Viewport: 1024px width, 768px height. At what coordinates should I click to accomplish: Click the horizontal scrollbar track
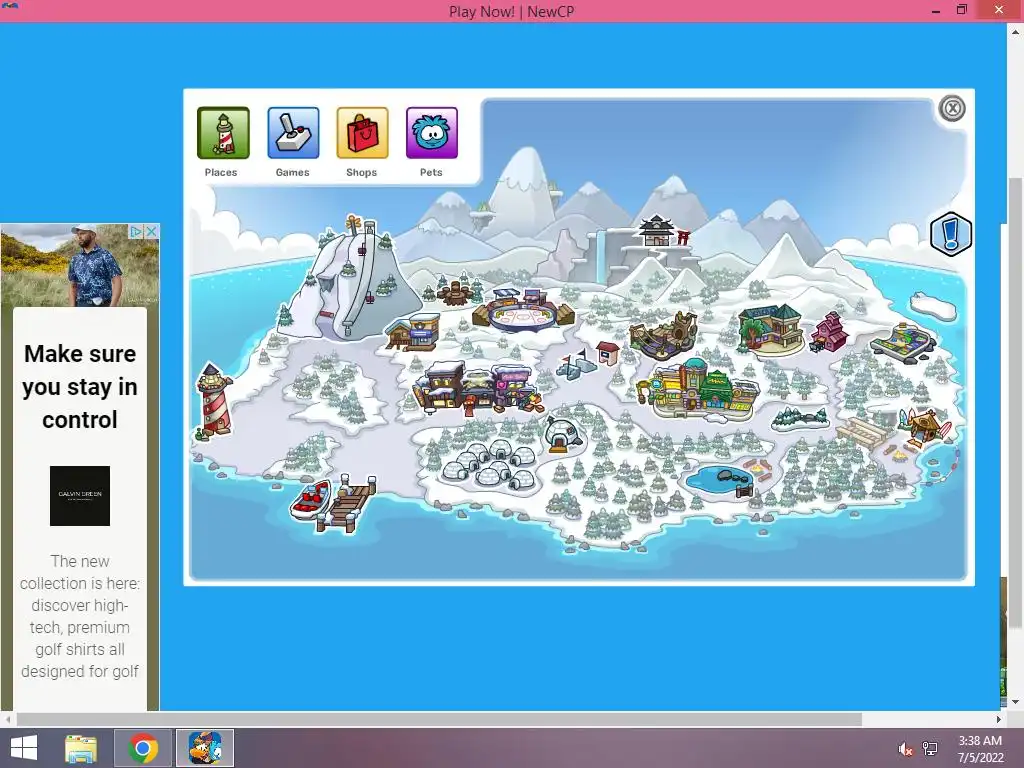(438, 719)
